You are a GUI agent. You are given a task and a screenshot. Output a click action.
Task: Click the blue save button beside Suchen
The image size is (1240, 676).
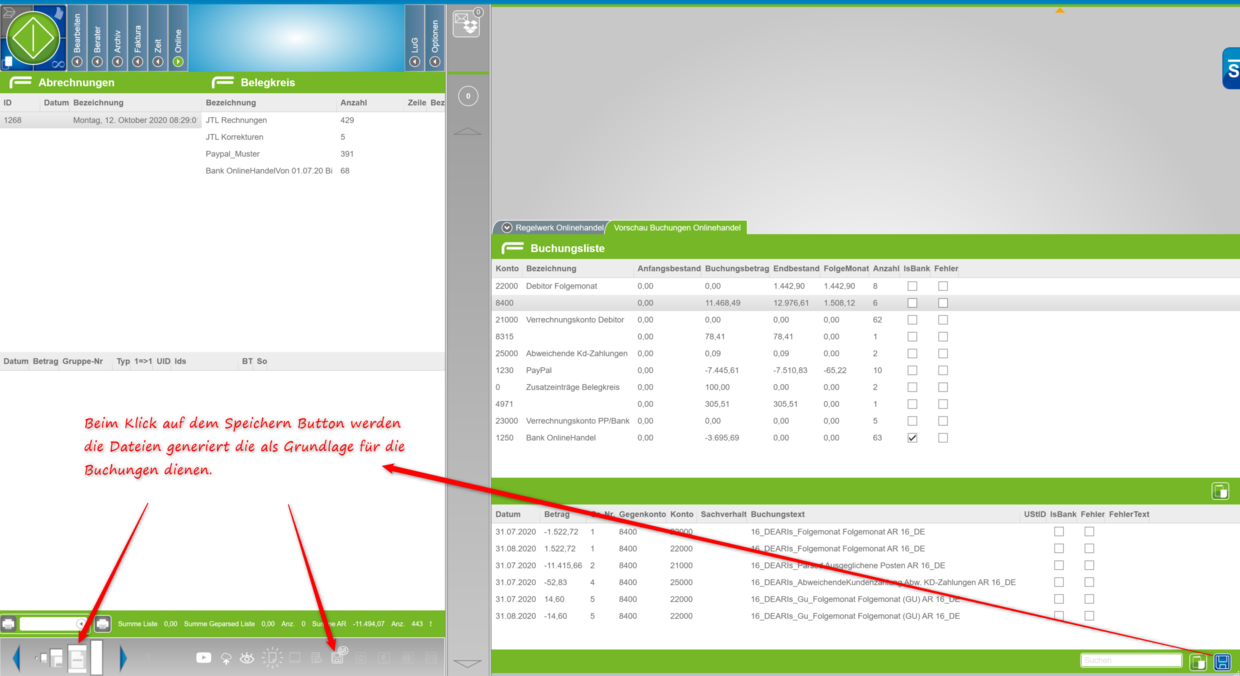(1222, 662)
